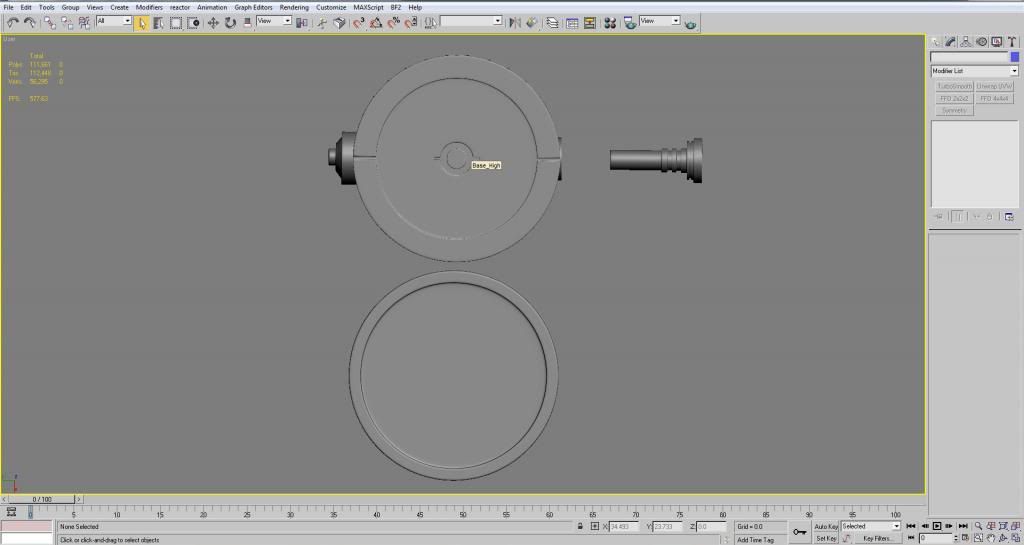Toggle the Auto Key button
This screenshot has width=1024, height=545.
pyautogui.click(x=826, y=526)
